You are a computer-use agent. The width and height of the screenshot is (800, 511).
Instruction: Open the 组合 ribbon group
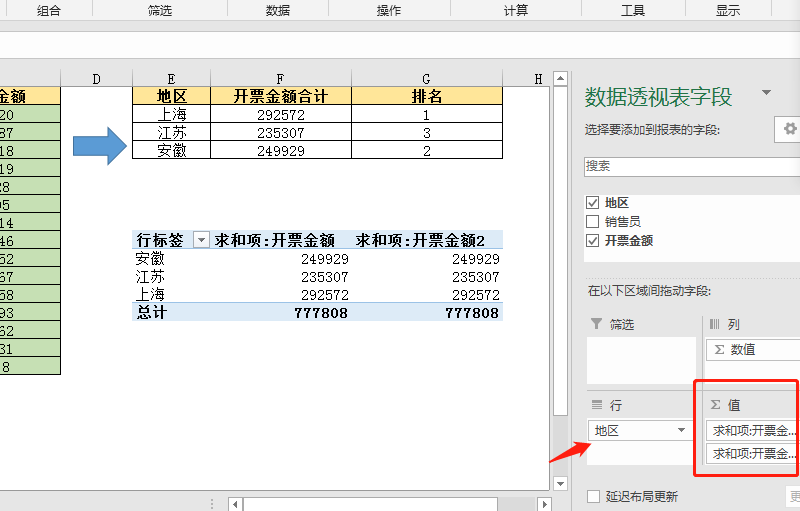48,10
